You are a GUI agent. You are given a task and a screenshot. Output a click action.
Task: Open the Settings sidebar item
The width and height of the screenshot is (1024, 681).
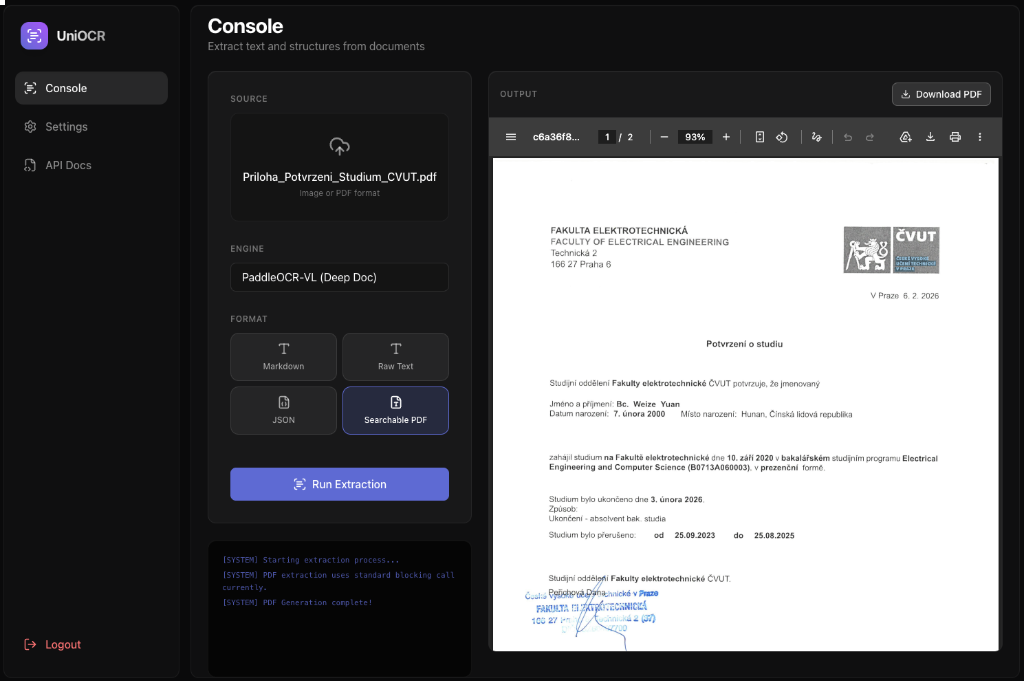coord(91,127)
